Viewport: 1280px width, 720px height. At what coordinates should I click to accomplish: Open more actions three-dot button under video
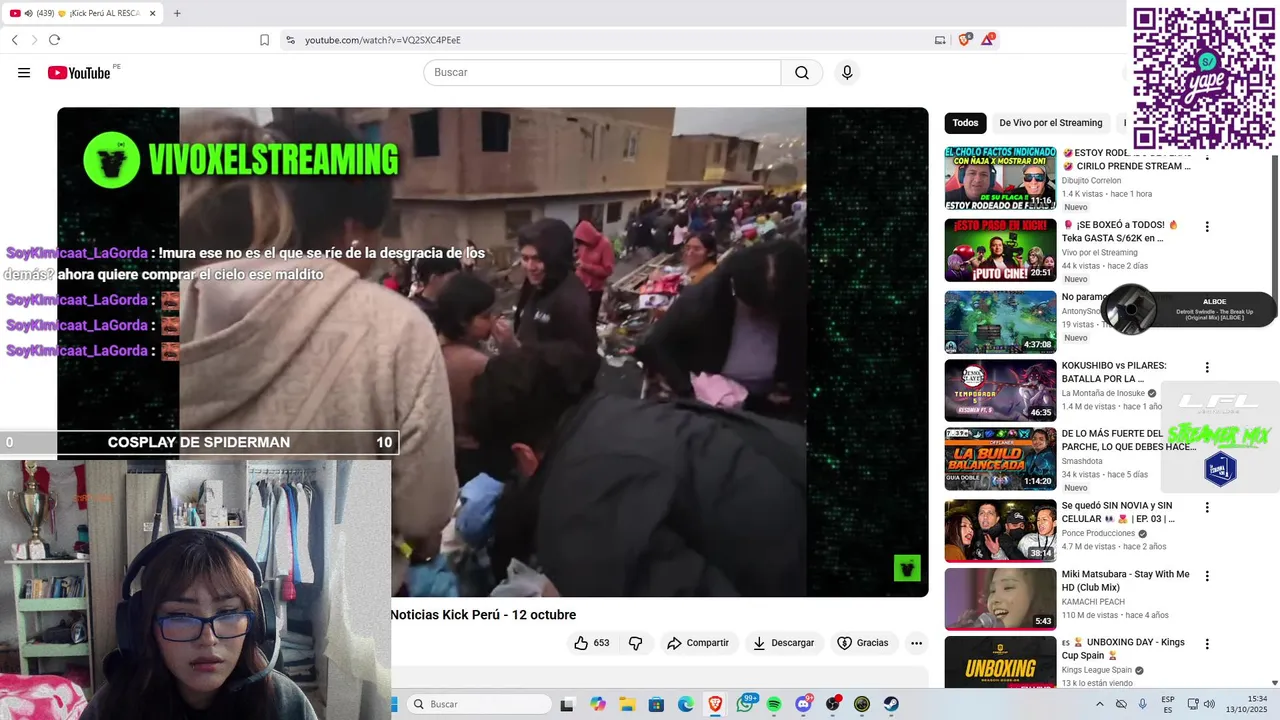coord(916,643)
